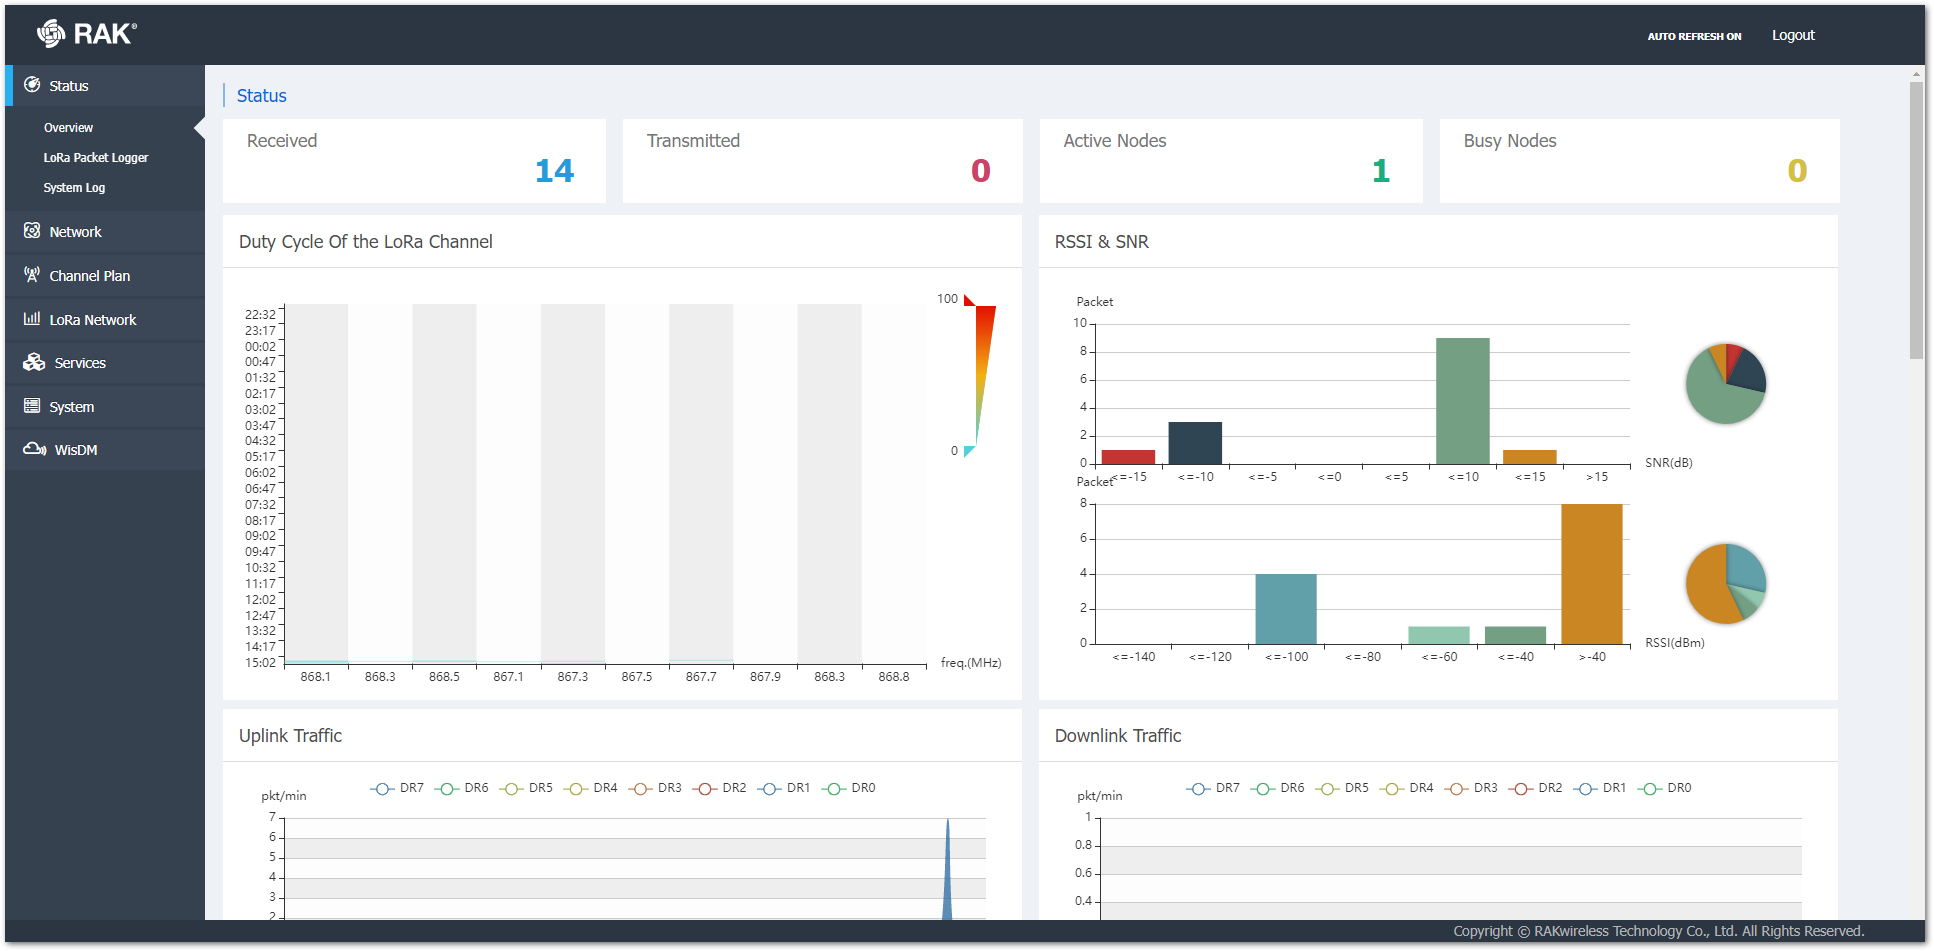Toggle DR0 series in Uplink Traffic legend
The height and width of the screenshot is (951, 1934).
849,788
